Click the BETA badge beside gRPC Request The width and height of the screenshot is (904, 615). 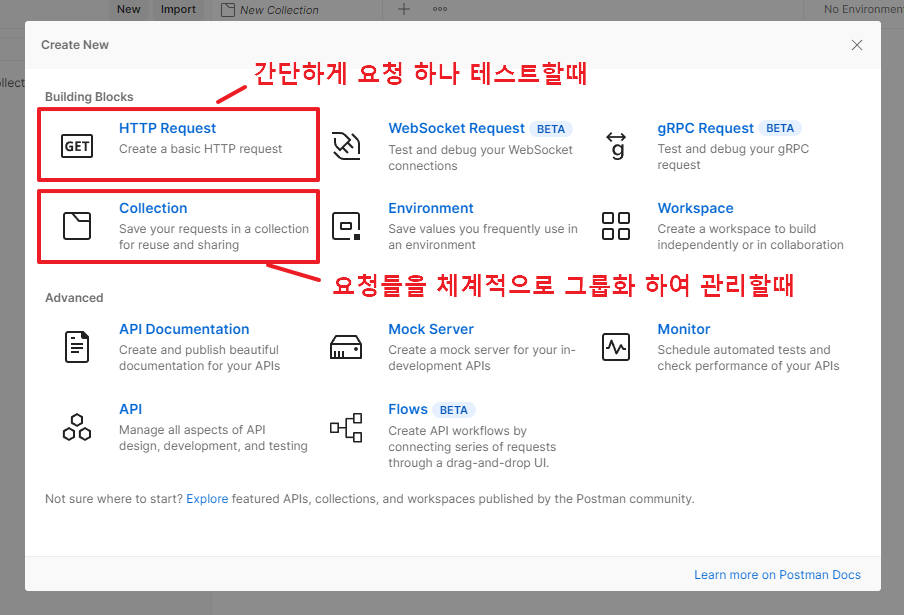pyautogui.click(x=779, y=128)
